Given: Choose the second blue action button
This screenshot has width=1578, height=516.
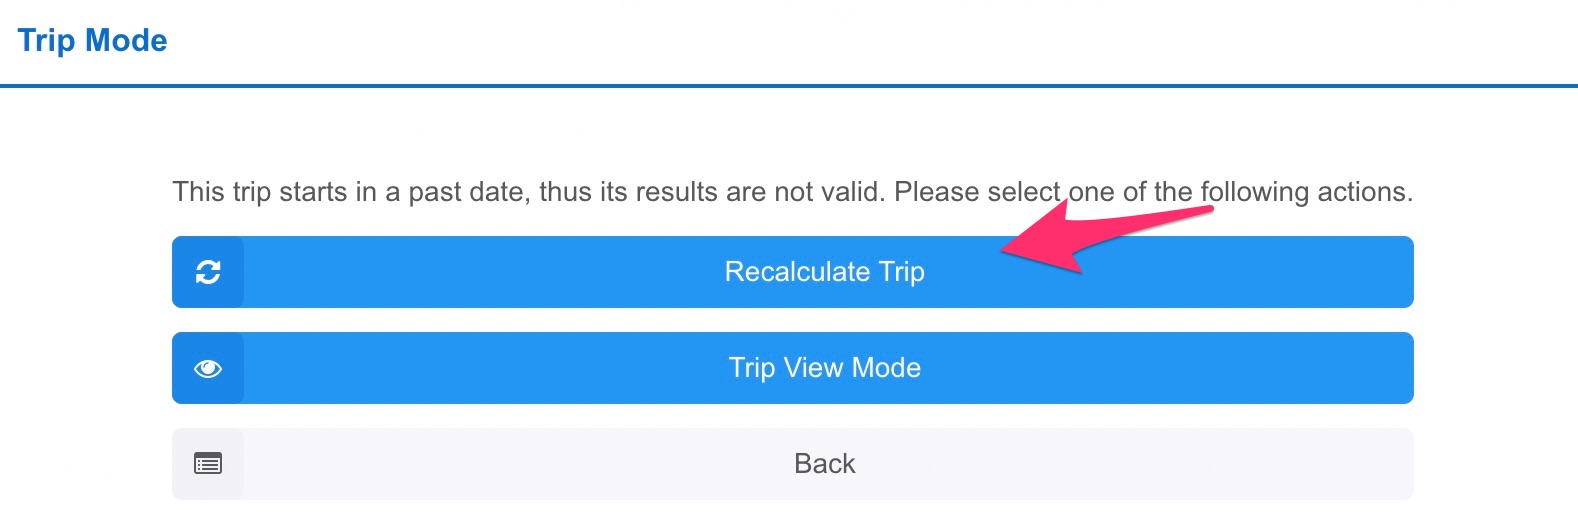Looking at the screenshot, I should (x=793, y=368).
